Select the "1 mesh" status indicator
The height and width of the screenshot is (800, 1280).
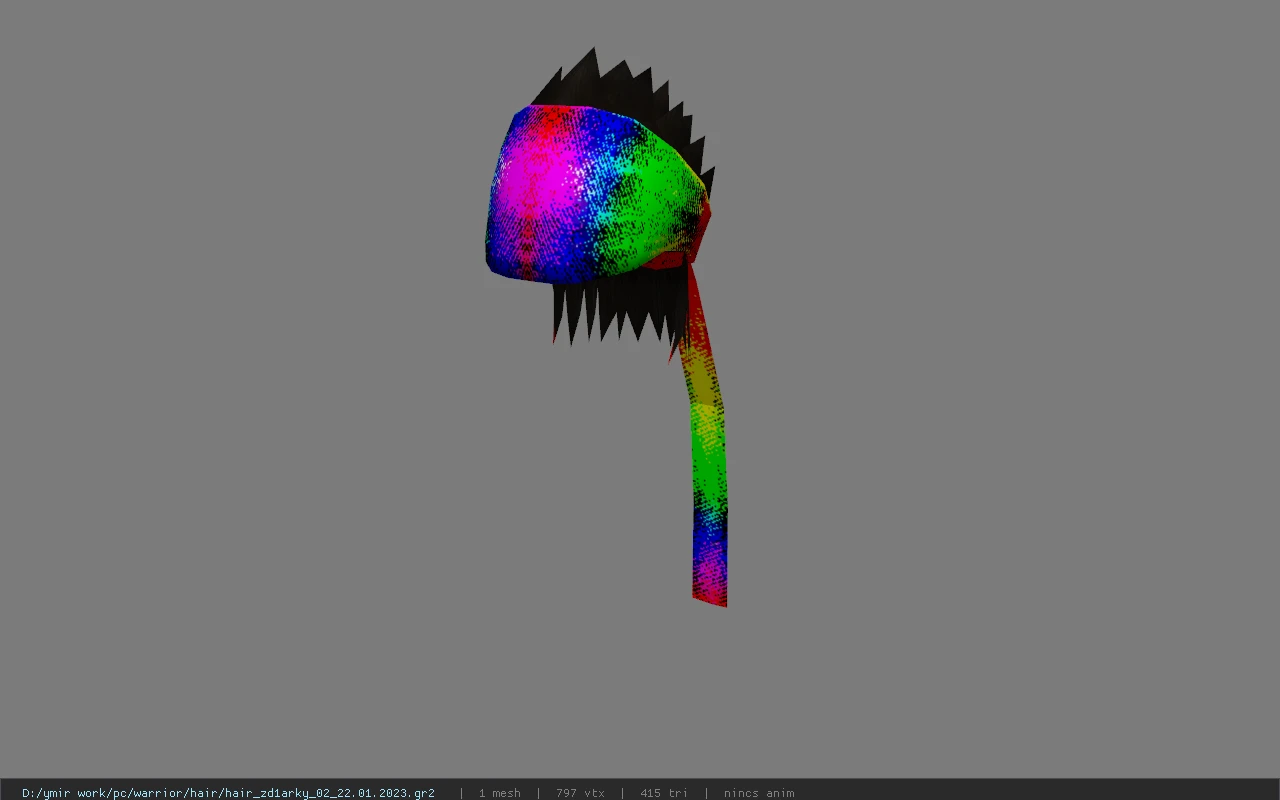pos(499,792)
